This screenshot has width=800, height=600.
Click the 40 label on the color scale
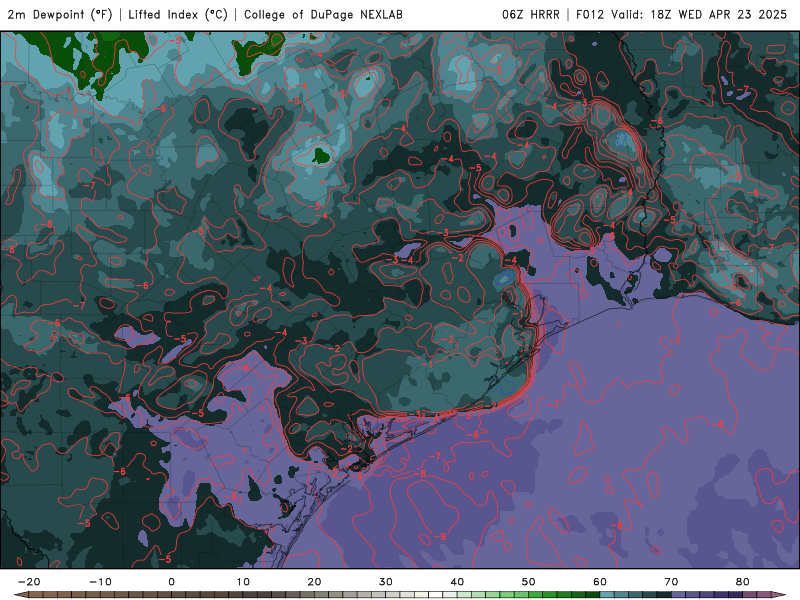(x=457, y=582)
